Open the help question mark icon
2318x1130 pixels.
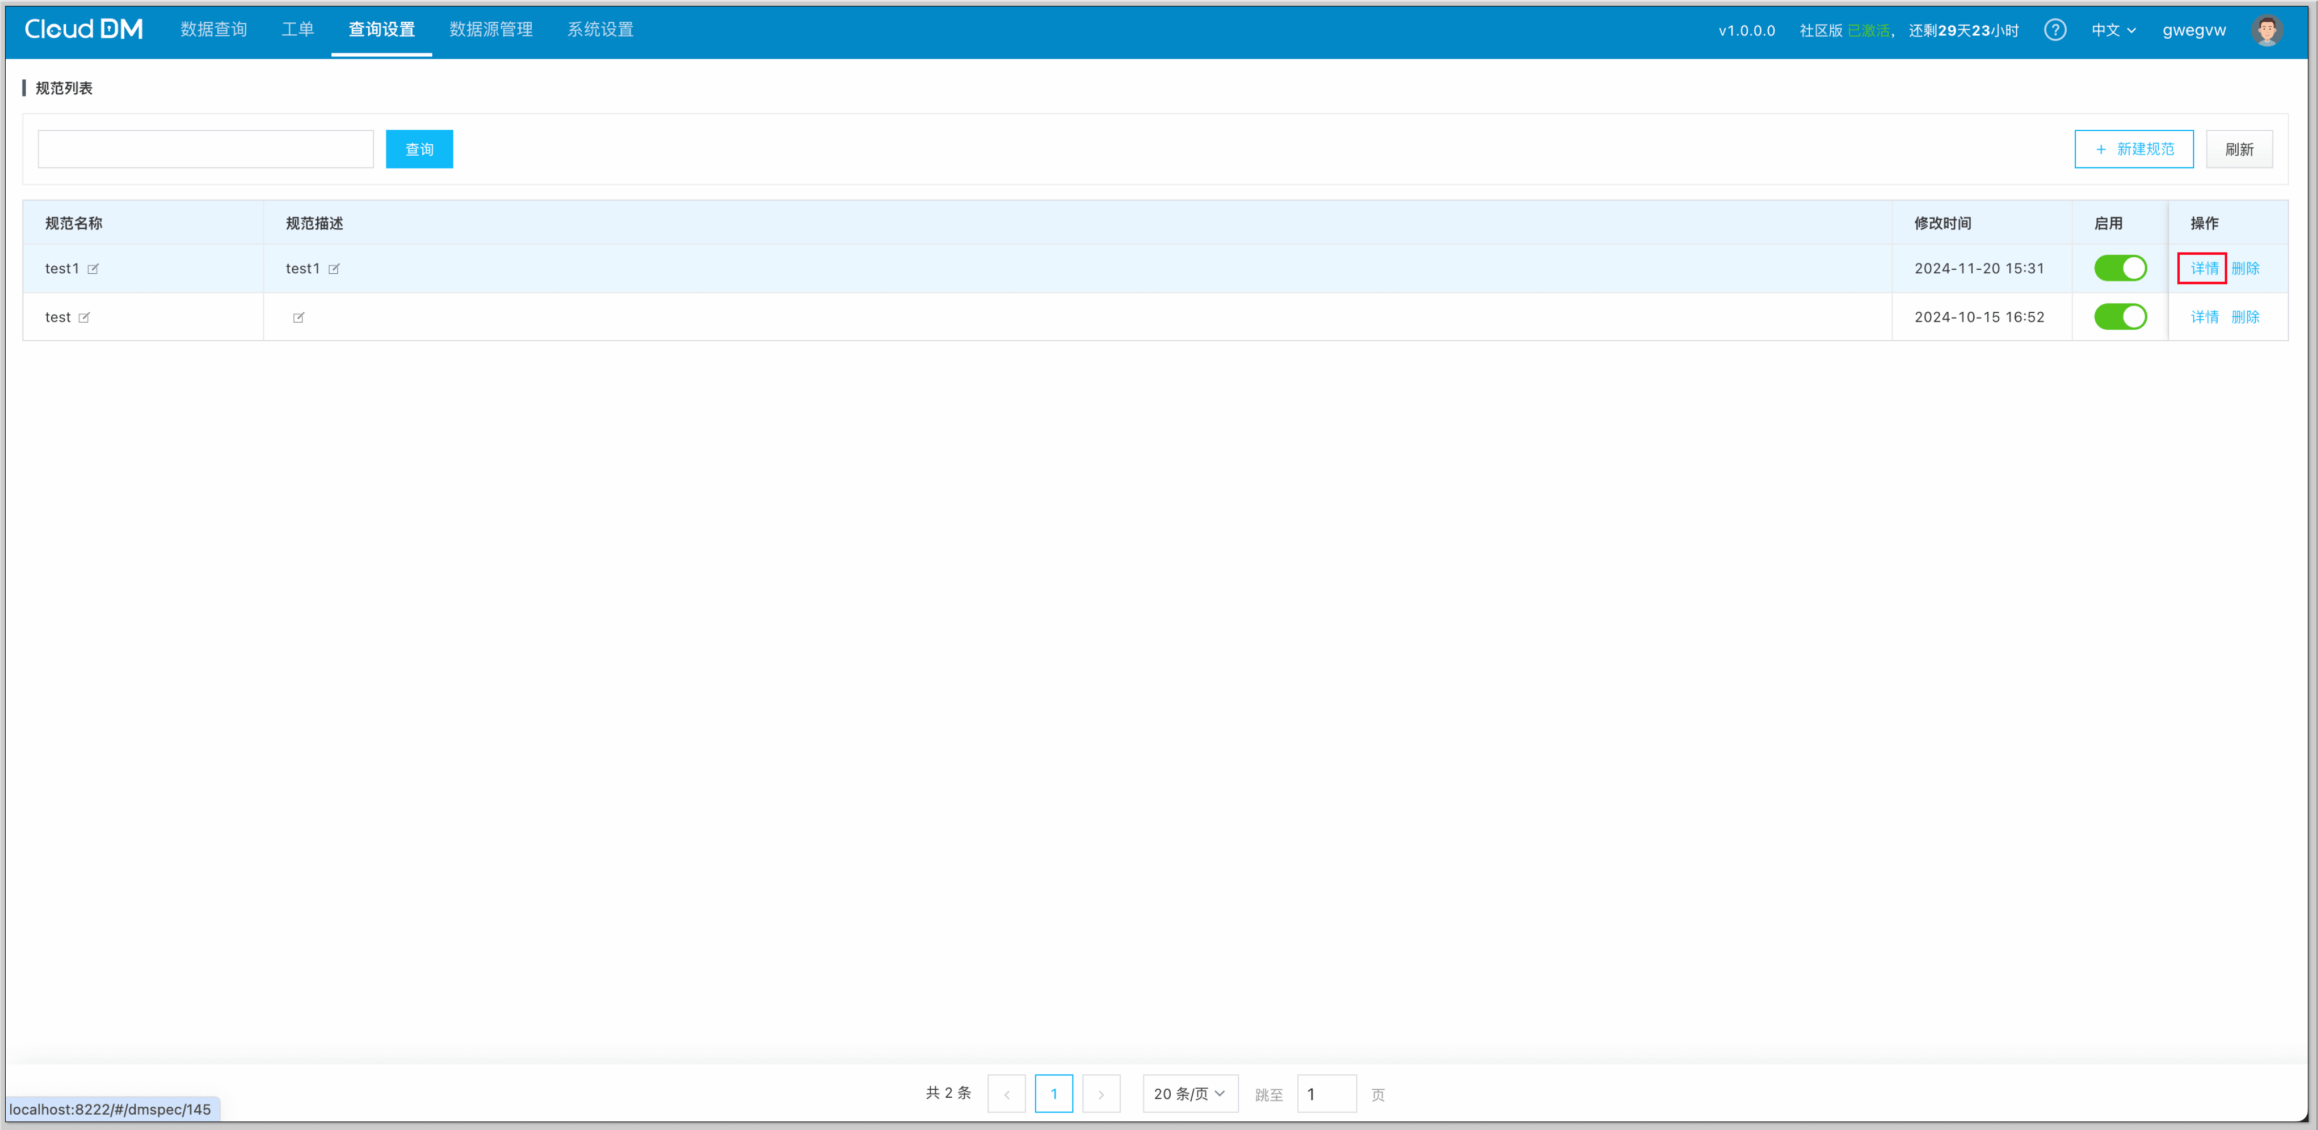(x=2055, y=30)
